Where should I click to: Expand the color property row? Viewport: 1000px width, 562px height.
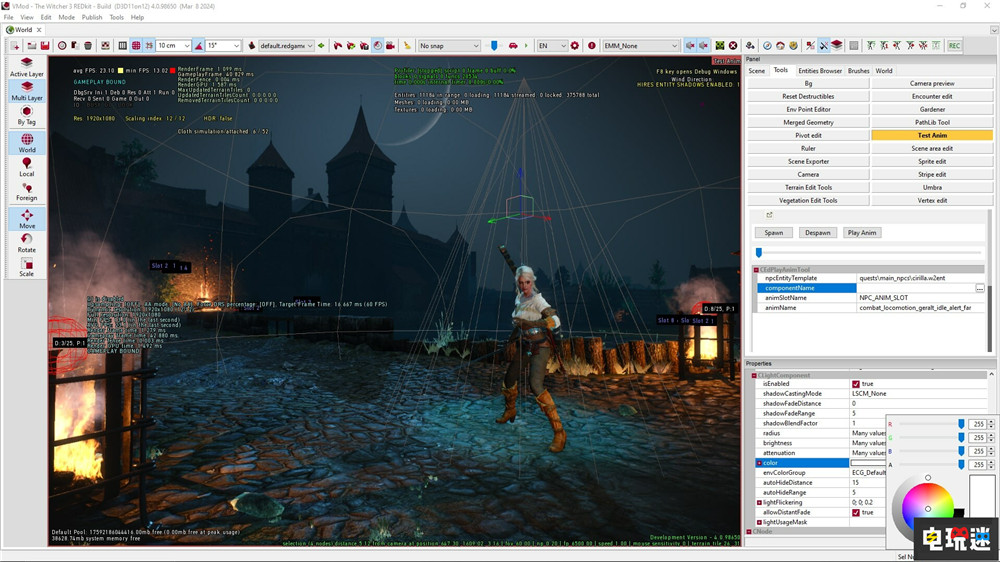coord(759,463)
